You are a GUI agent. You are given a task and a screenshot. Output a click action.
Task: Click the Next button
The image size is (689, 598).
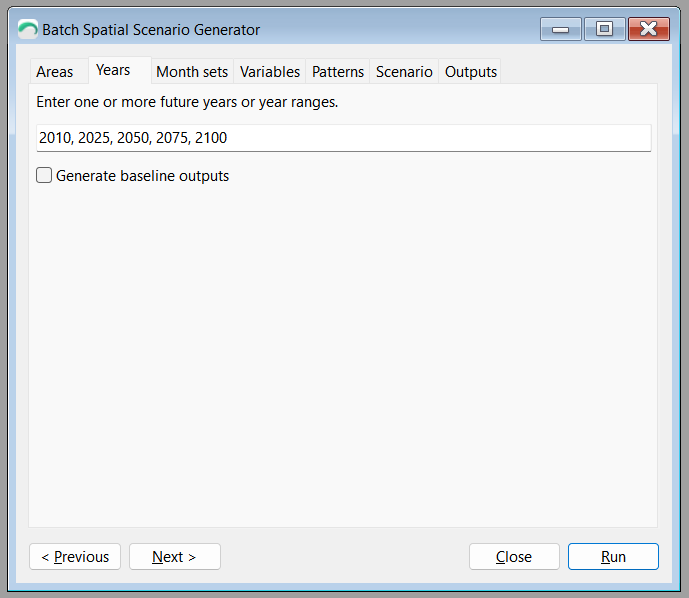tap(175, 557)
